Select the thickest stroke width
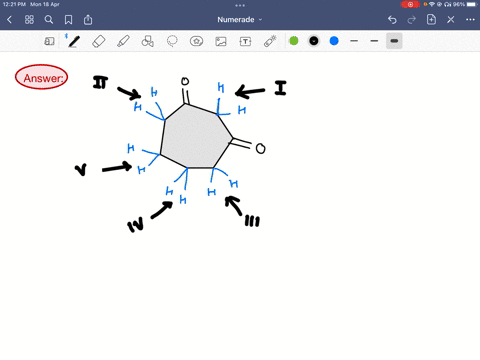This screenshot has width=480, height=360. (394, 41)
